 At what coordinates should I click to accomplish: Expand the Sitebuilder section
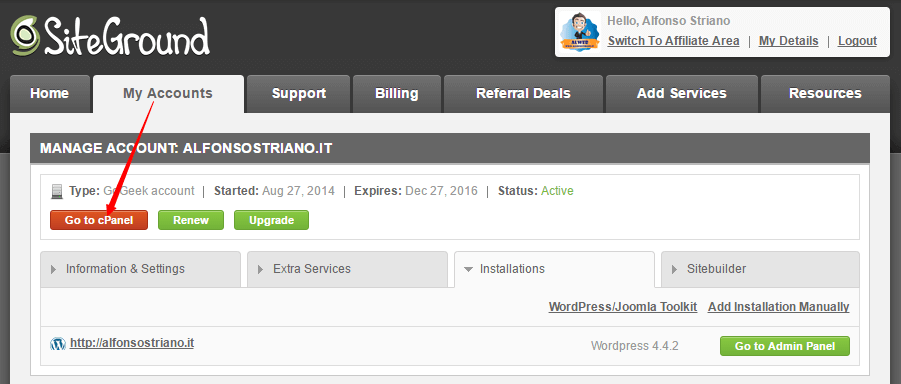point(760,269)
